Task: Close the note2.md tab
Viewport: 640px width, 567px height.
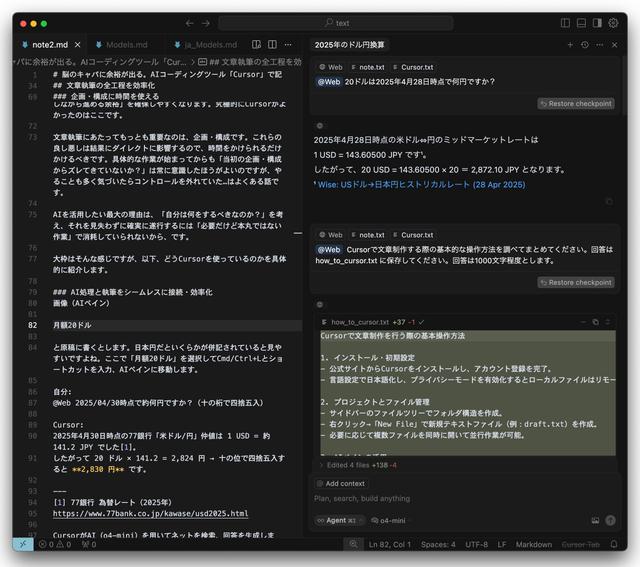Action: pyautogui.click(x=78, y=45)
